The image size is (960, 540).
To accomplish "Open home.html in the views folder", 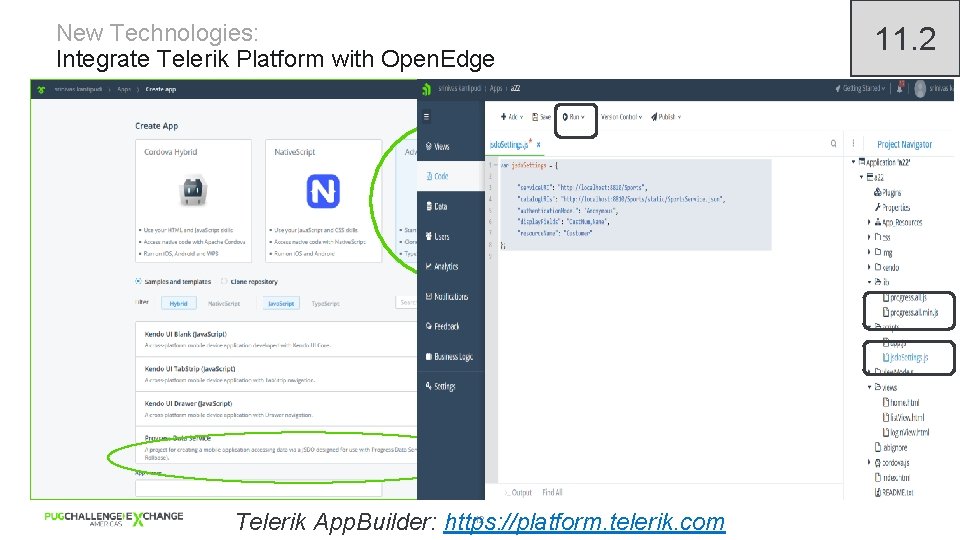I will coord(901,402).
